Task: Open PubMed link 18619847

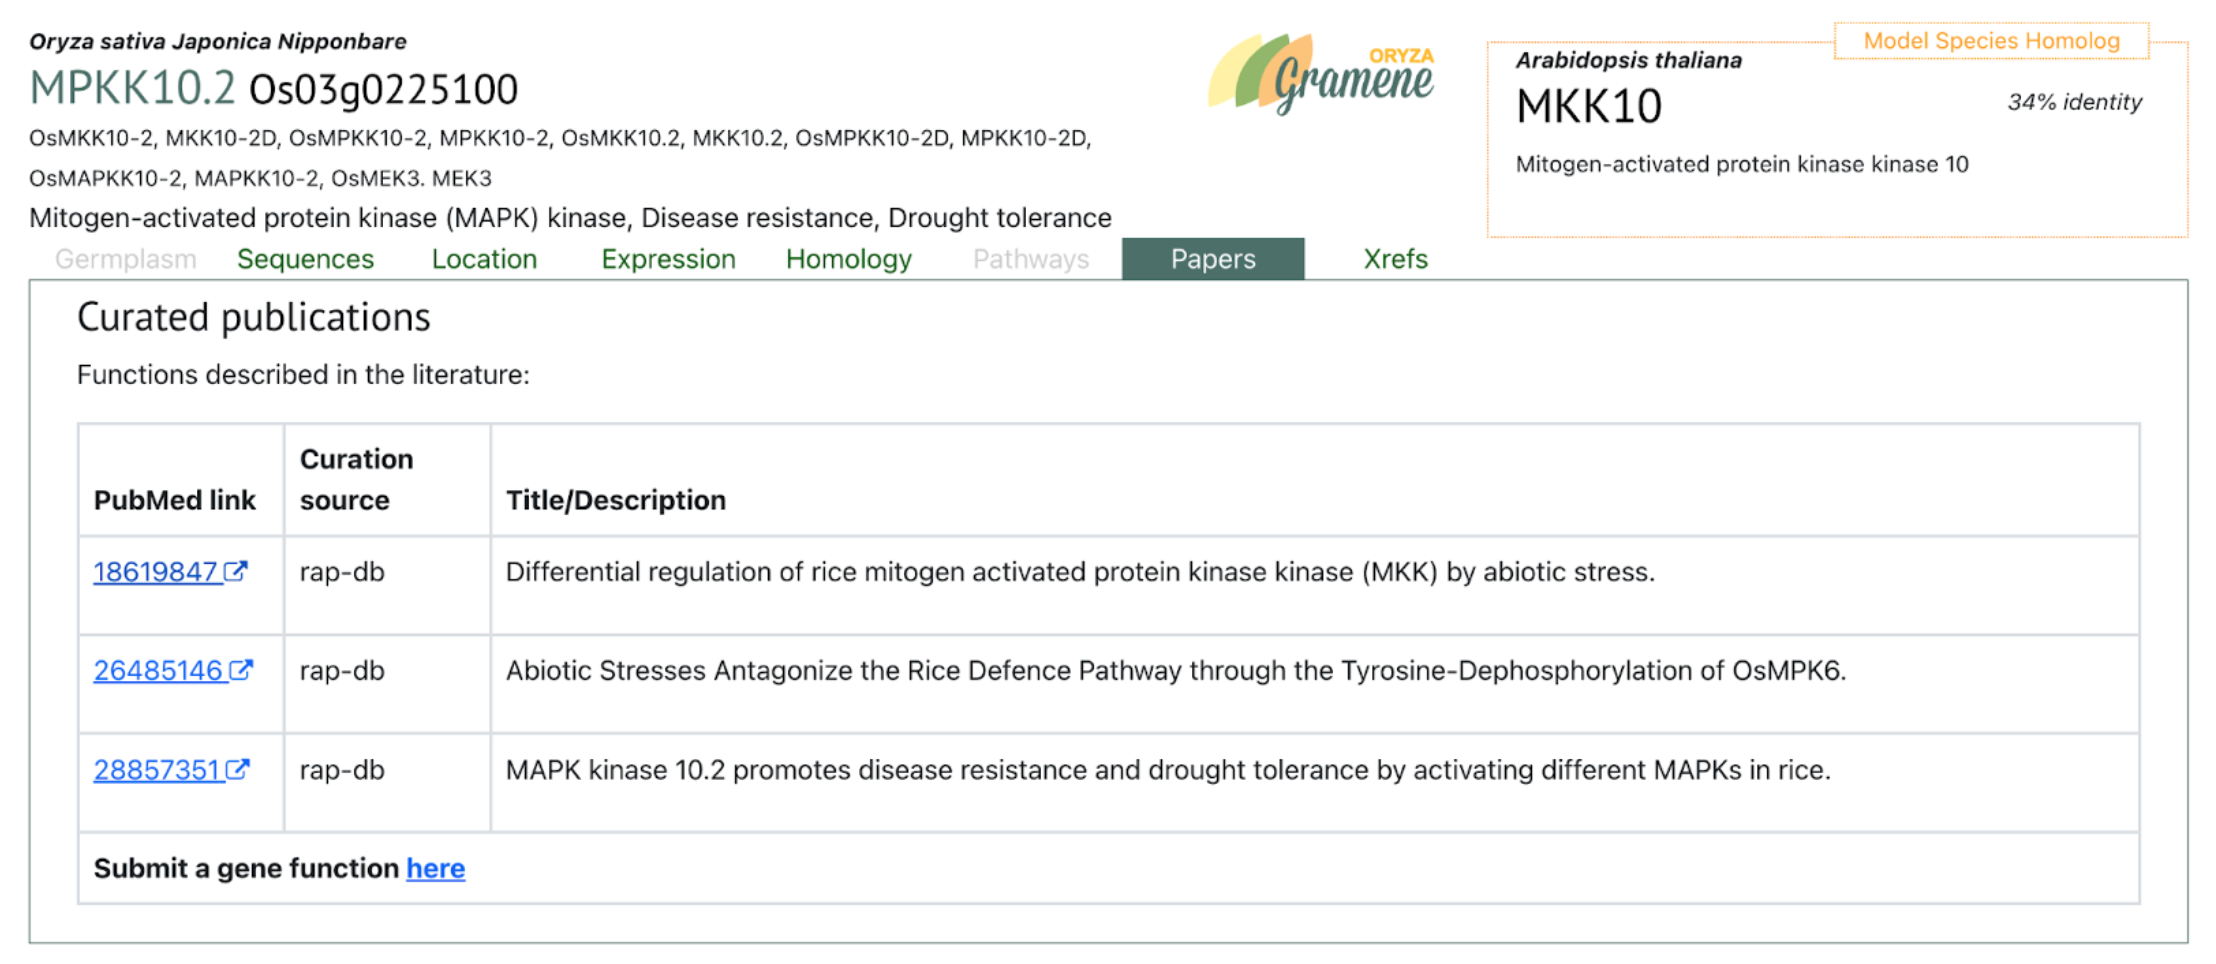Action: tap(155, 572)
